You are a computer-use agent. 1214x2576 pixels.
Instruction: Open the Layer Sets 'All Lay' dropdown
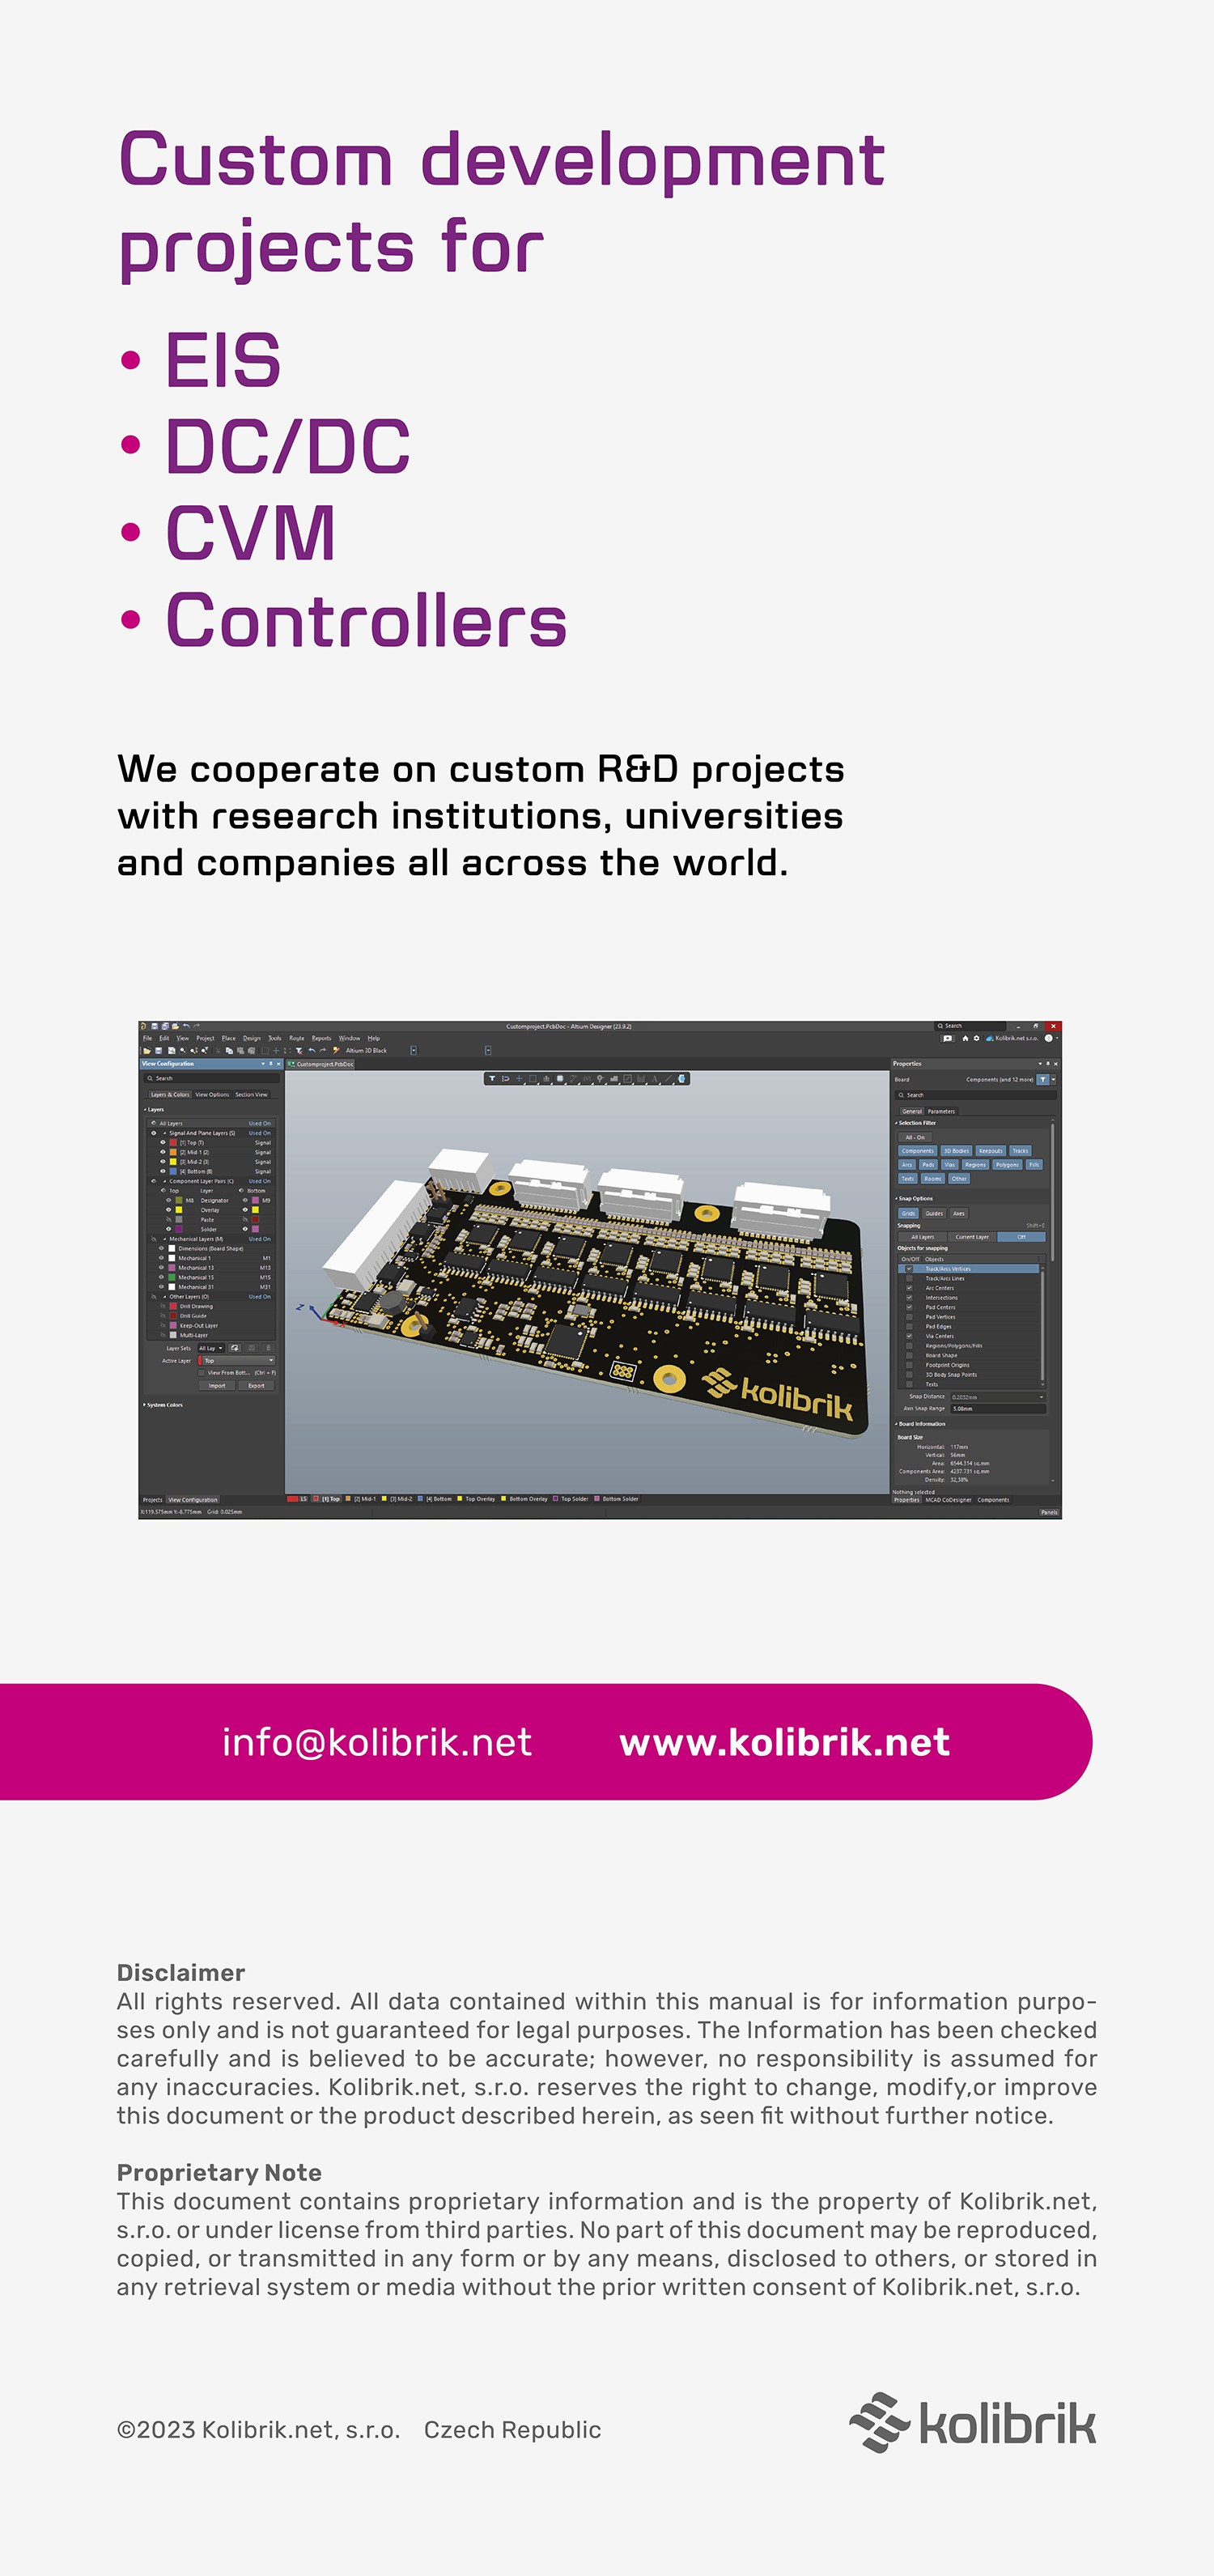pos(212,1348)
